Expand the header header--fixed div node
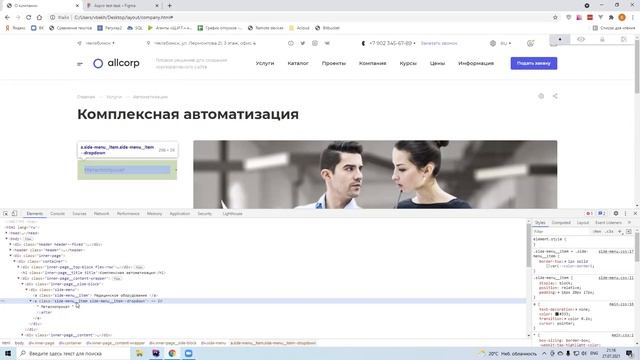 point(11,244)
